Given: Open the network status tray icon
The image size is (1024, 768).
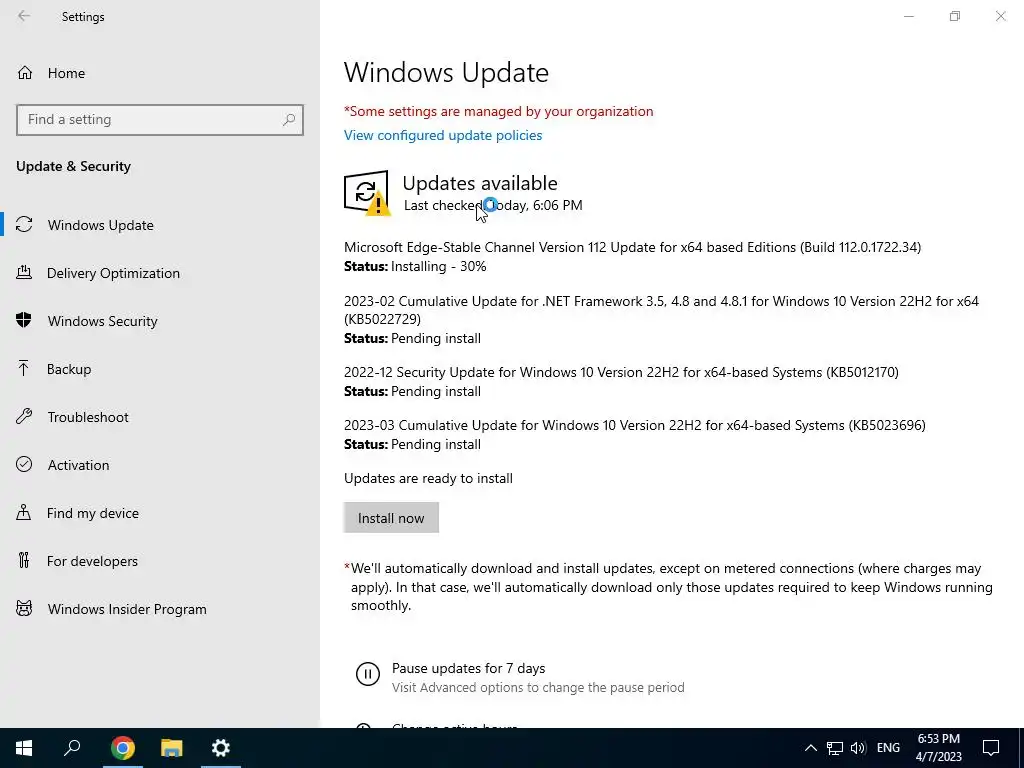Looking at the screenshot, I should 835,748.
